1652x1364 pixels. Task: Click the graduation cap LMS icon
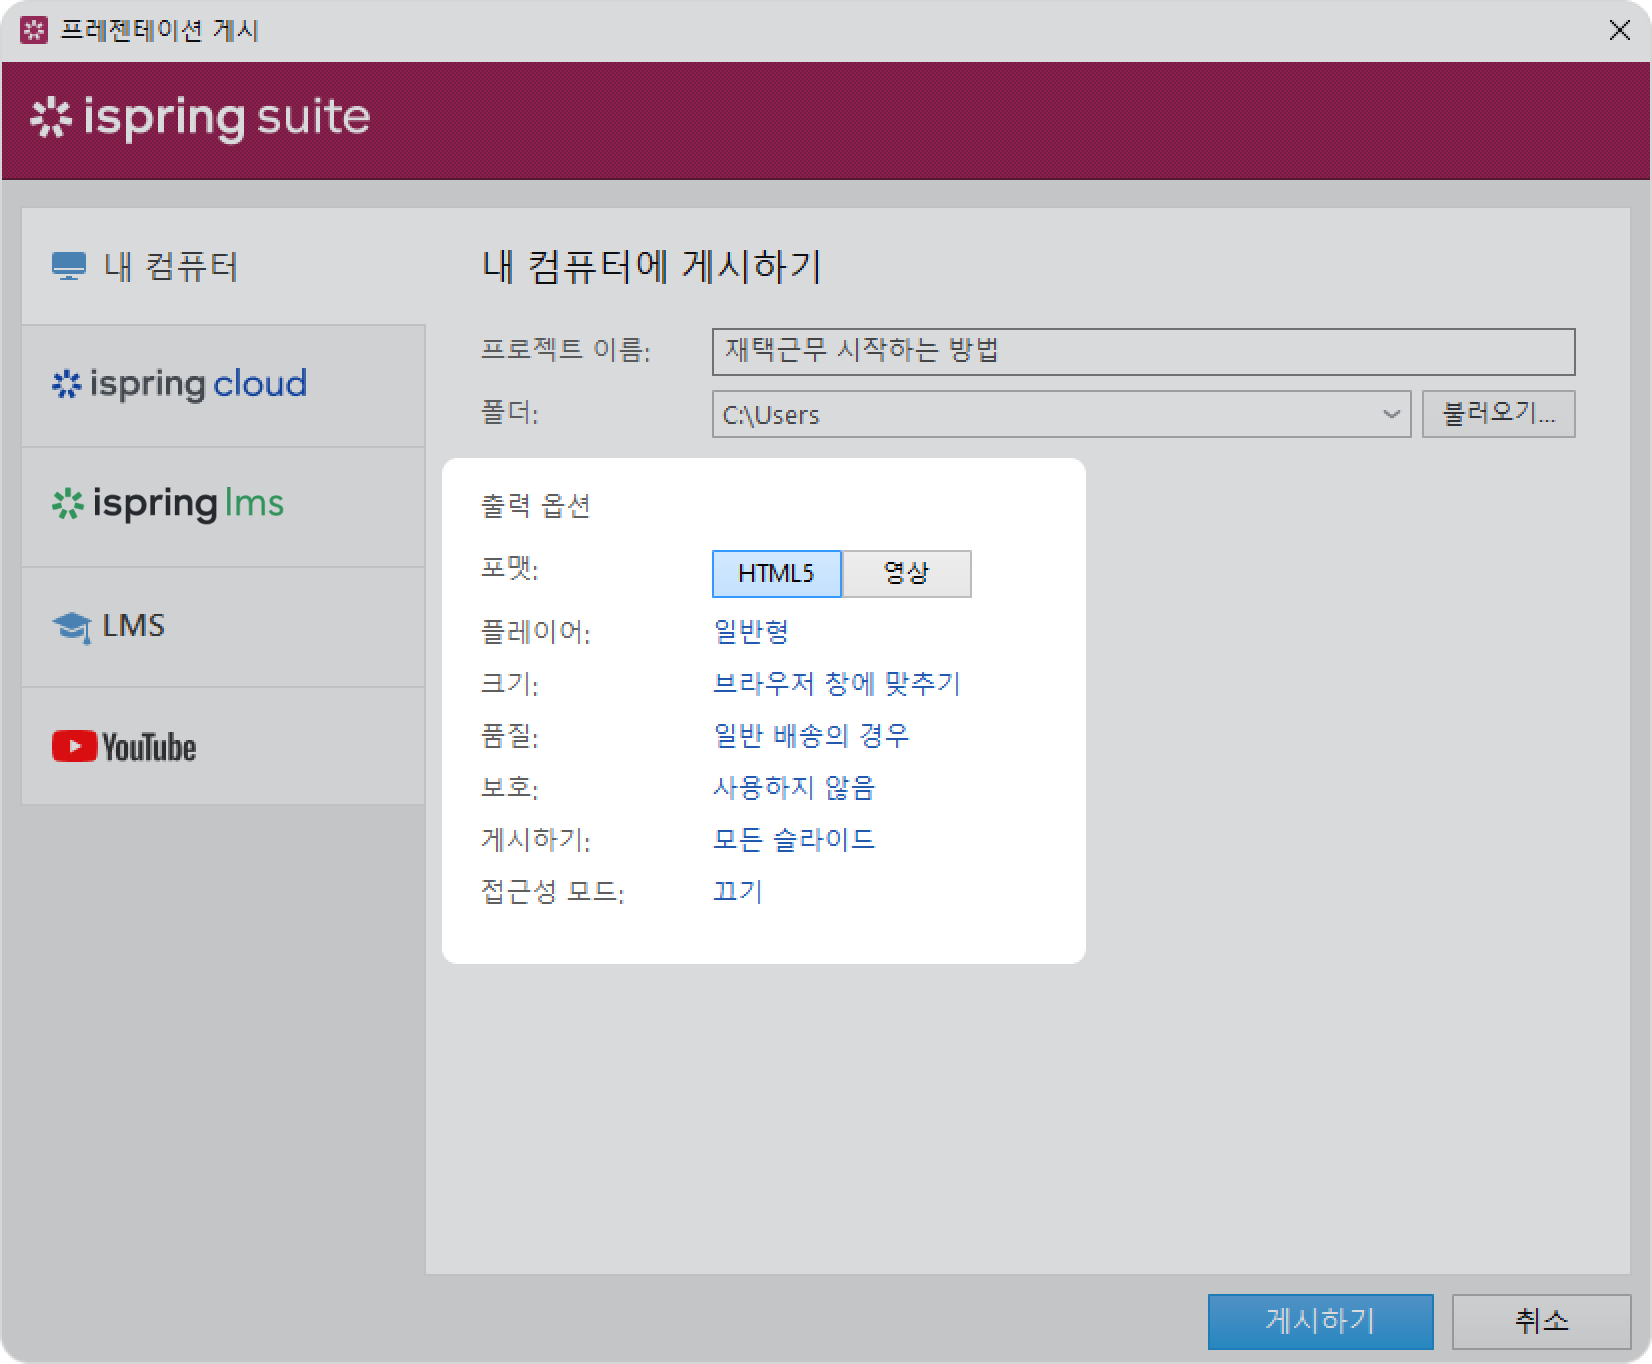point(71,627)
